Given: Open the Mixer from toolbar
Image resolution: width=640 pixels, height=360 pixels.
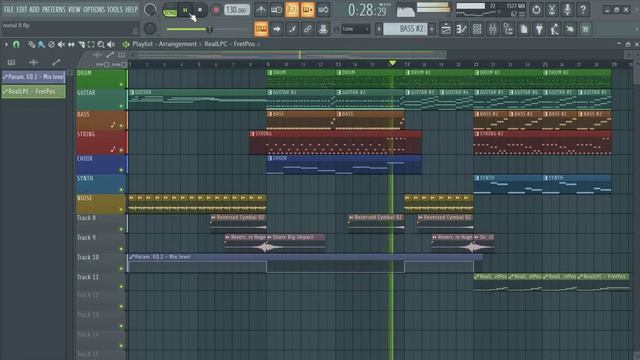Looking at the screenshot, I should tap(493, 29).
